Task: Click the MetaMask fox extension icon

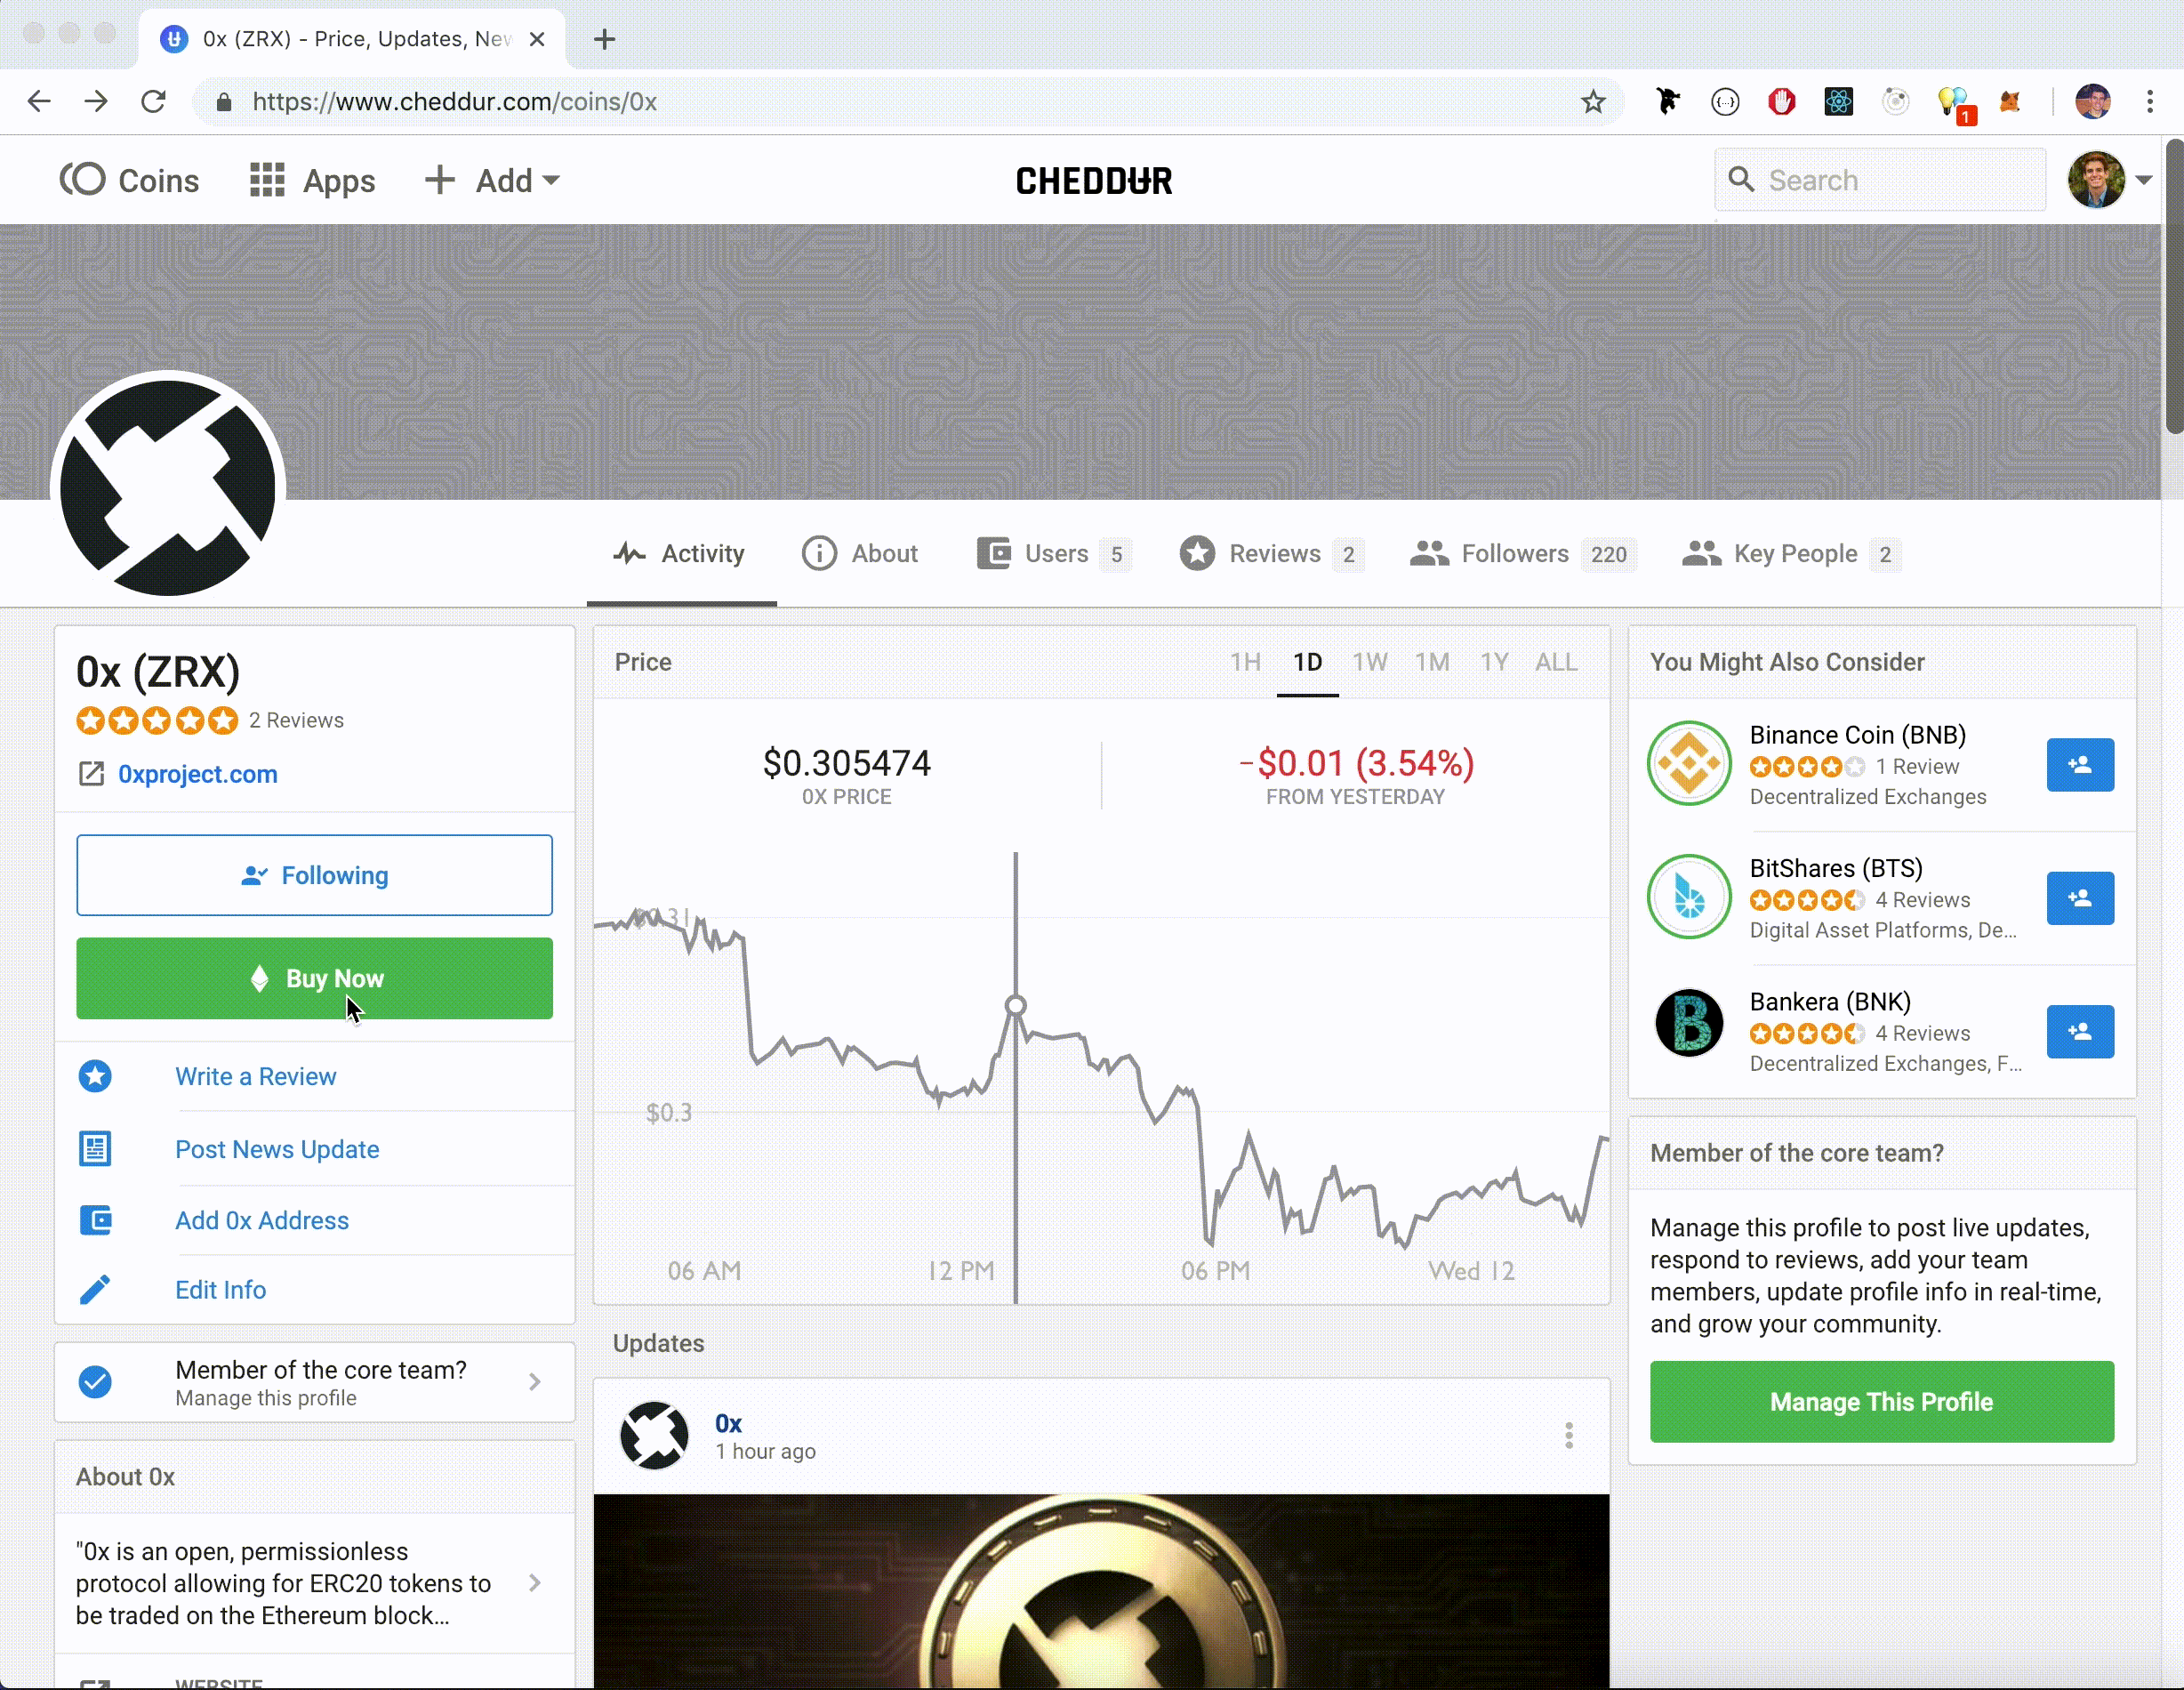Action: (x=2010, y=102)
